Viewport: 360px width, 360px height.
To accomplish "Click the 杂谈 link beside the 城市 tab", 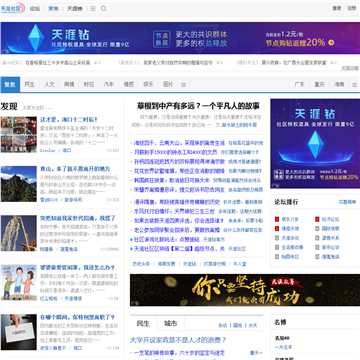I will click(222, 325).
